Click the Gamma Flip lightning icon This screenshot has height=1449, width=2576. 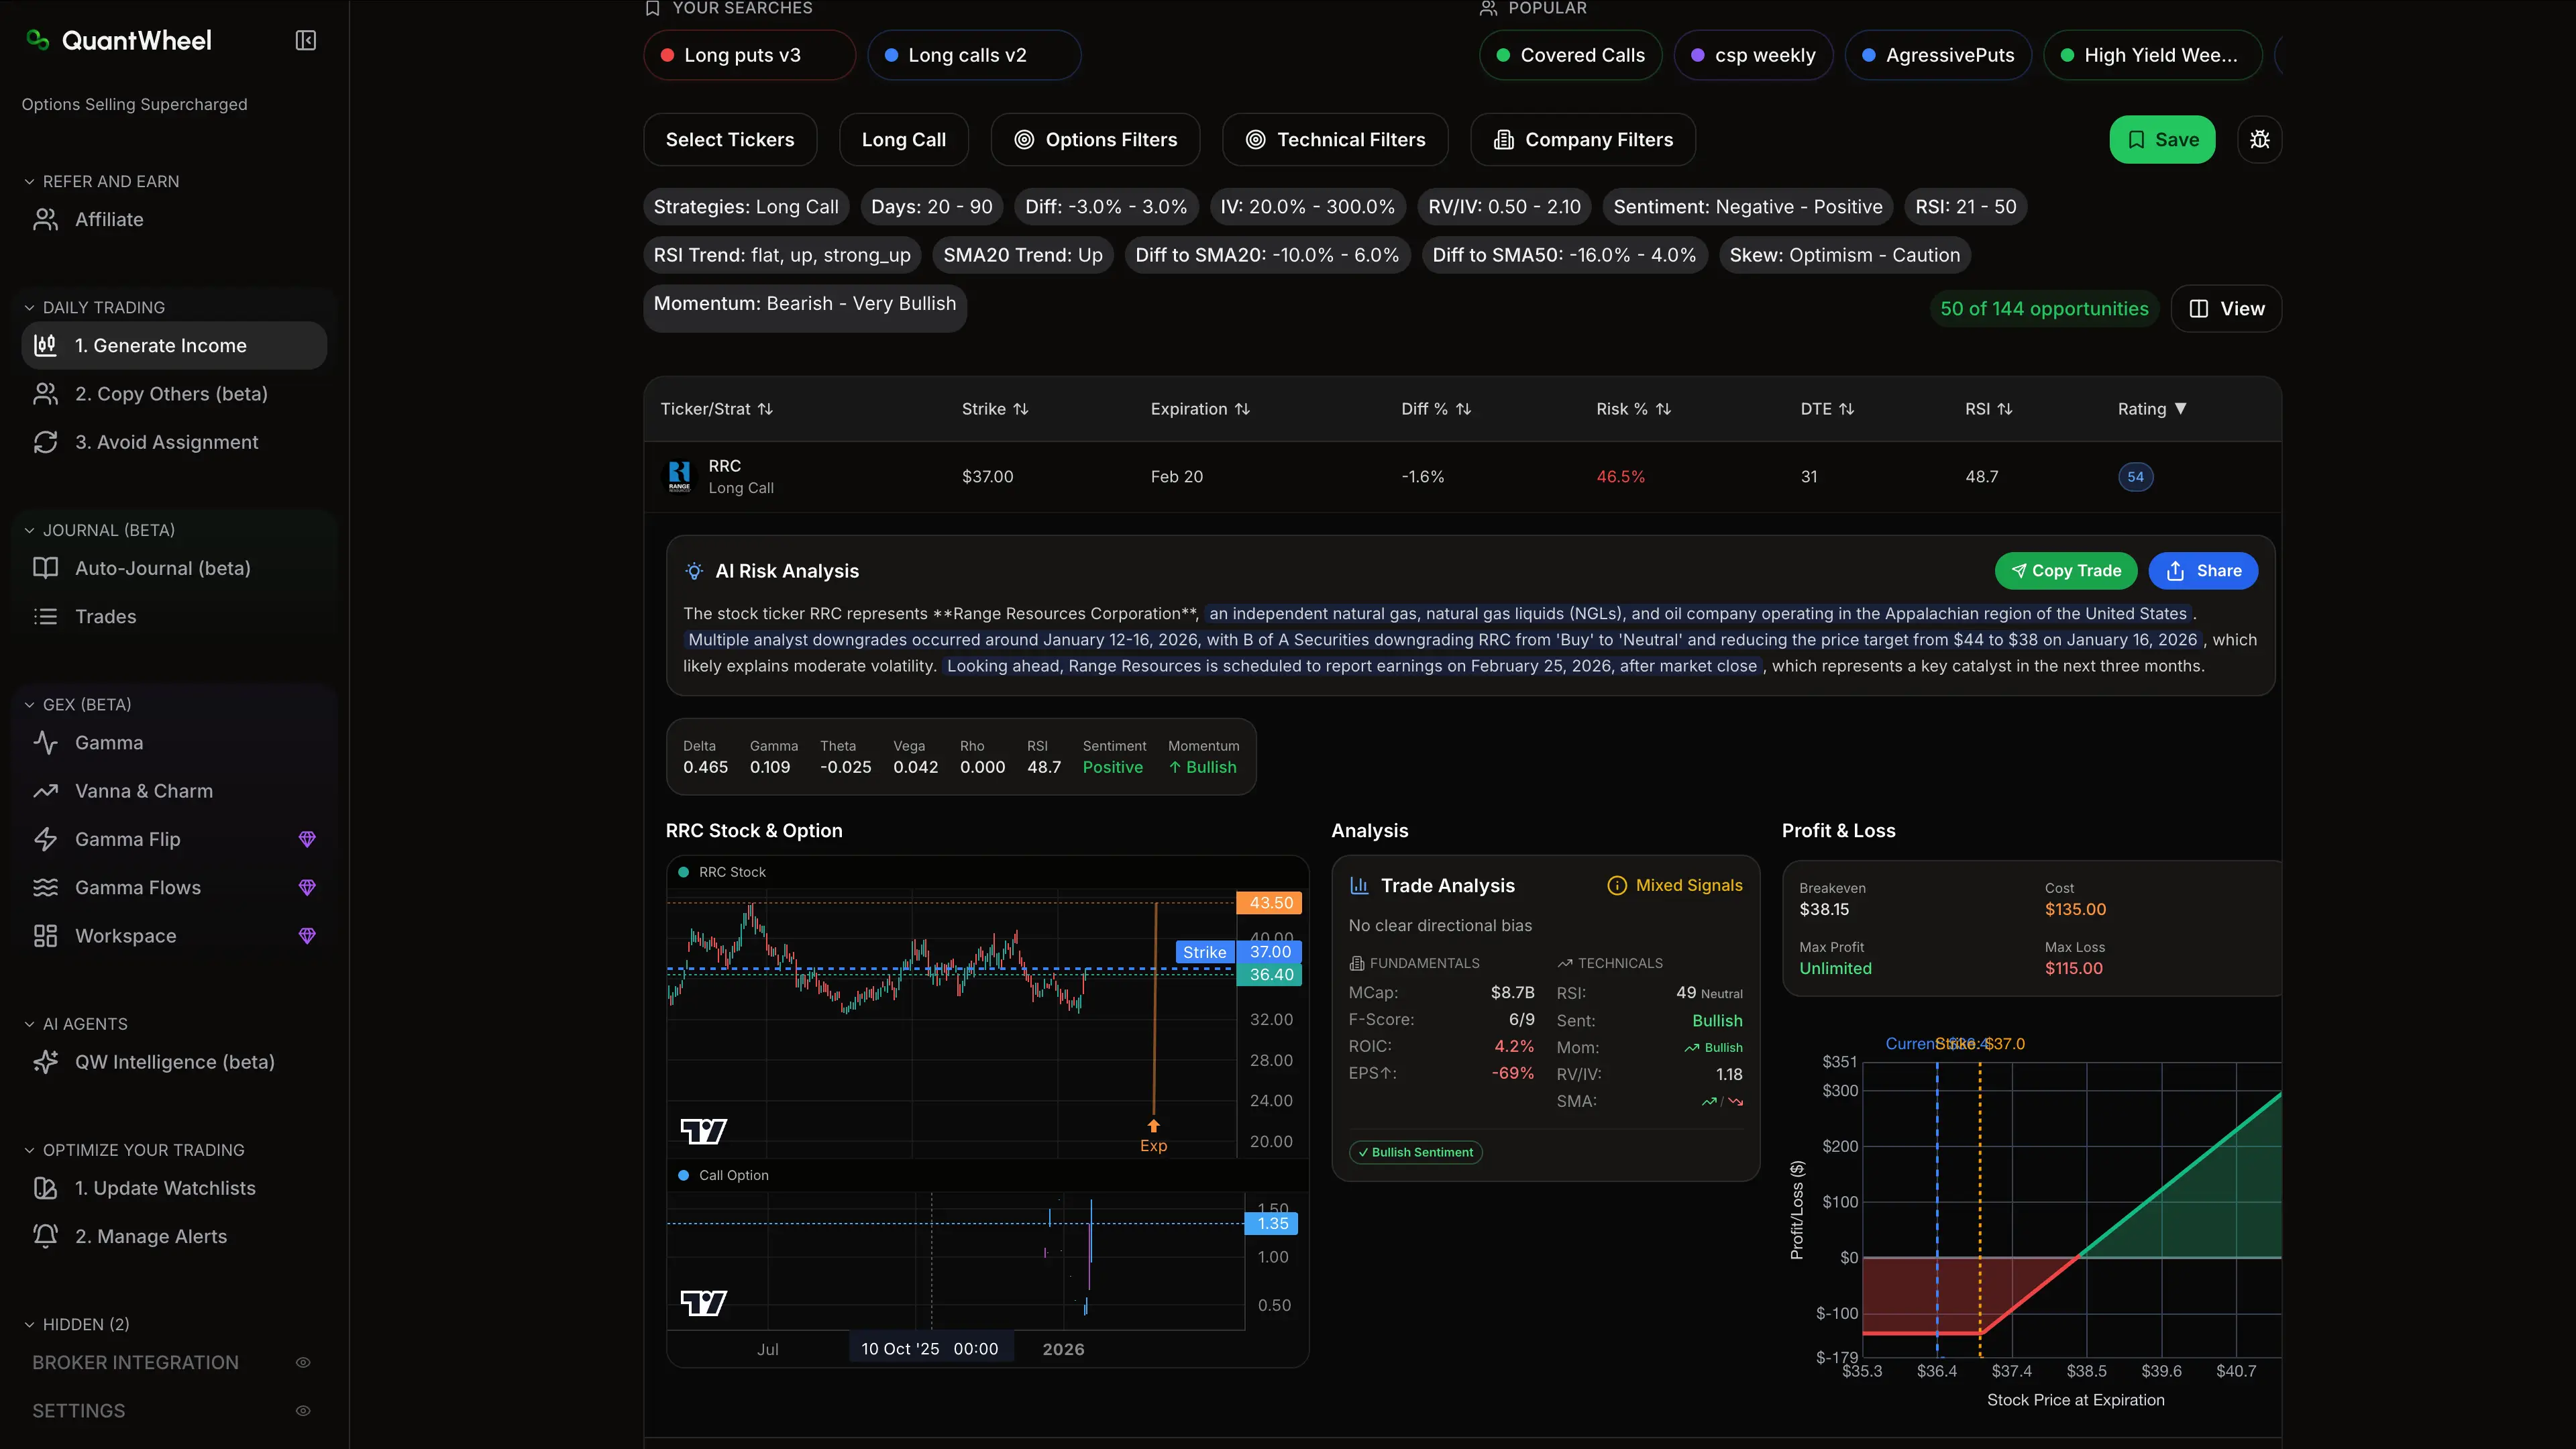tap(45, 839)
